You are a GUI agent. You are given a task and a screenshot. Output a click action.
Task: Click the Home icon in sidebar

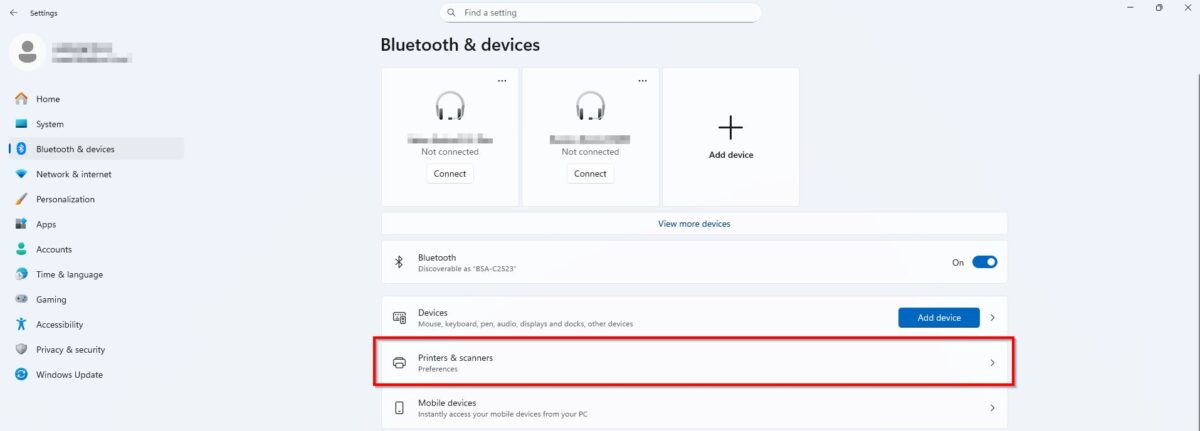[21, 99]
